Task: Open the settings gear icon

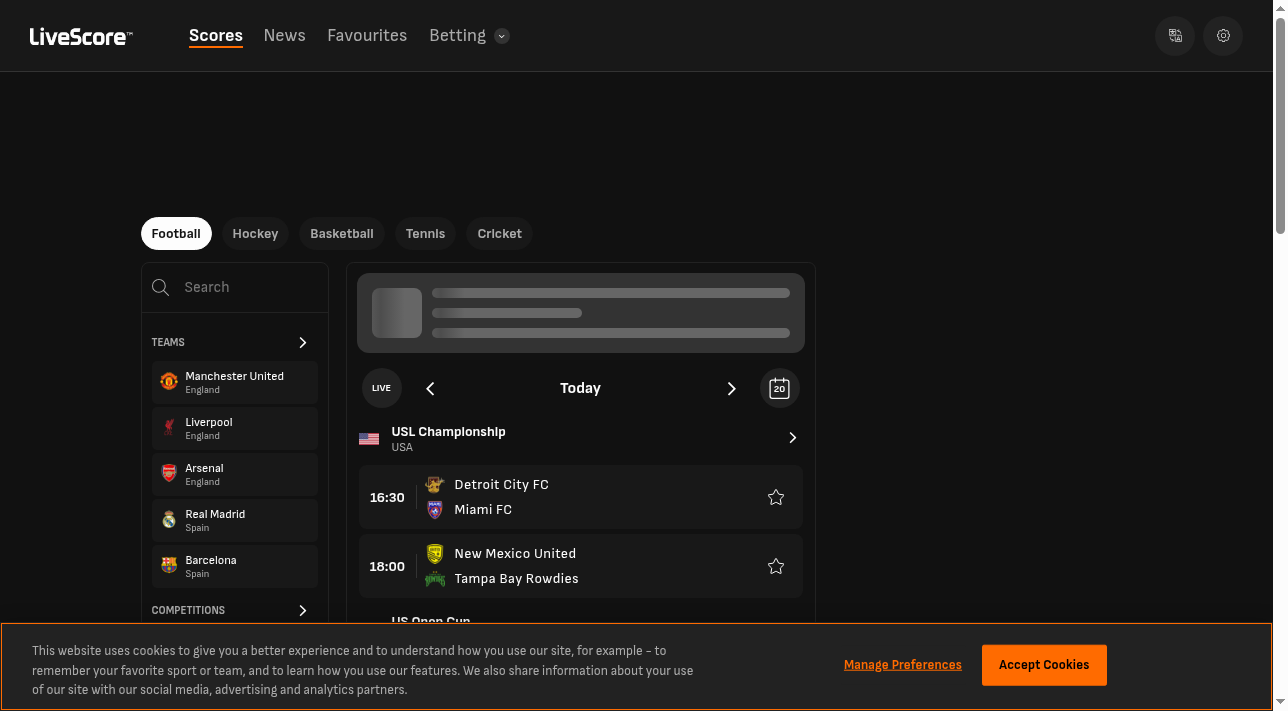Action: point(1223,36)
